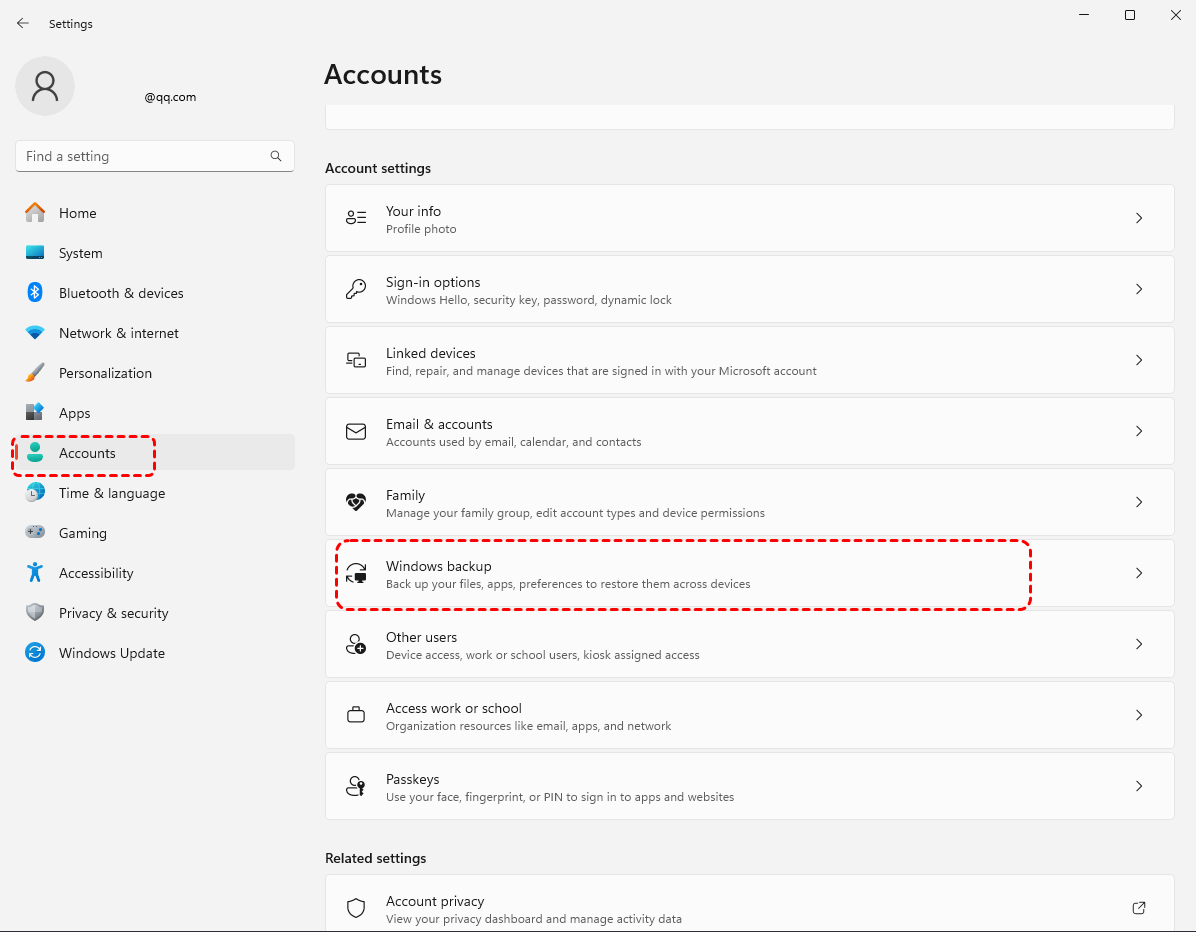The image size is (1196, 932).
Task: Expand Passkeys chevron
Action: click(x=1139, y=786)
